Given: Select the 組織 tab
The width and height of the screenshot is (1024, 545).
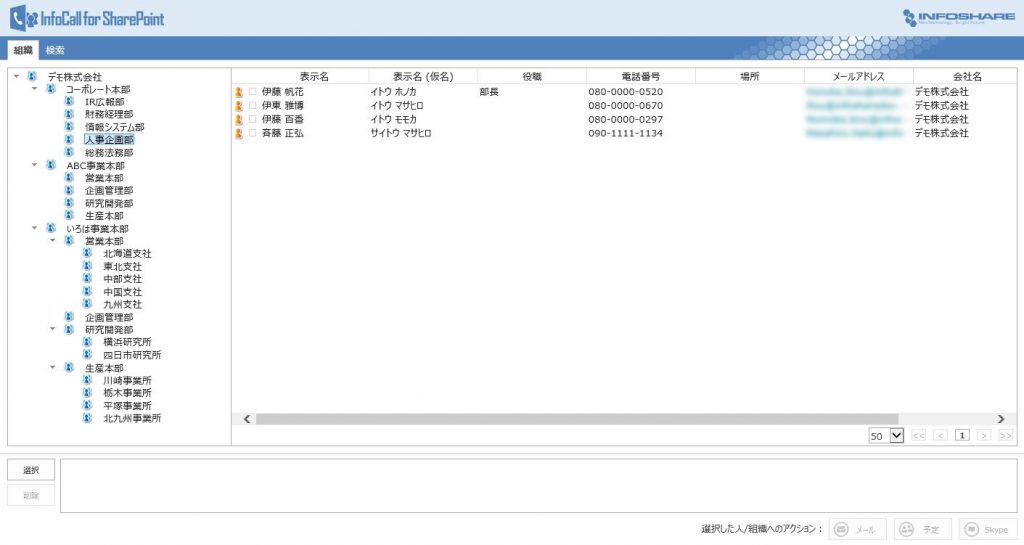Looking at the screenshot, I should (23, 50).
